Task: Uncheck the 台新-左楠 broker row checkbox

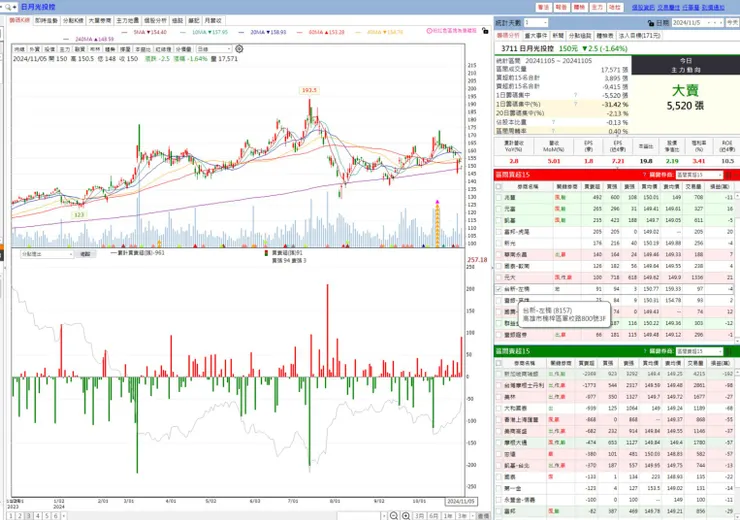Action: click(499, 289)
